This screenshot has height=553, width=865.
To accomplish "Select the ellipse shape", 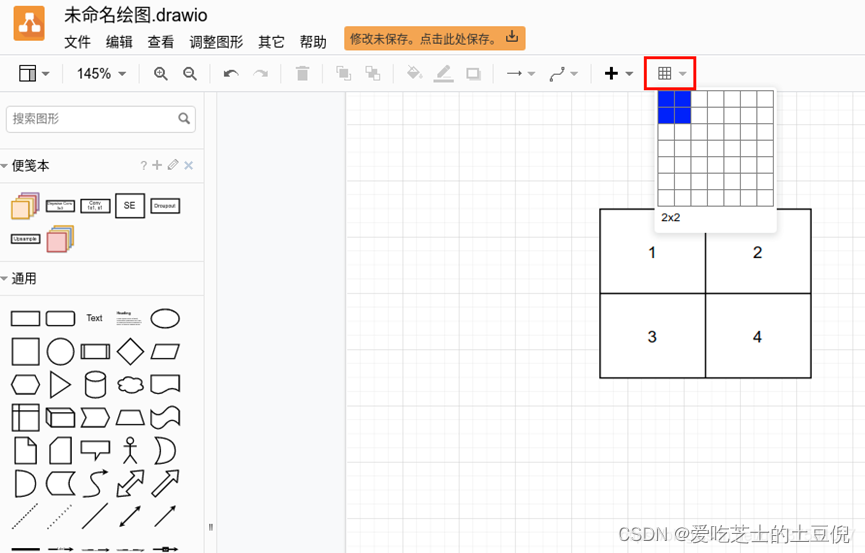I will (165, 318).
